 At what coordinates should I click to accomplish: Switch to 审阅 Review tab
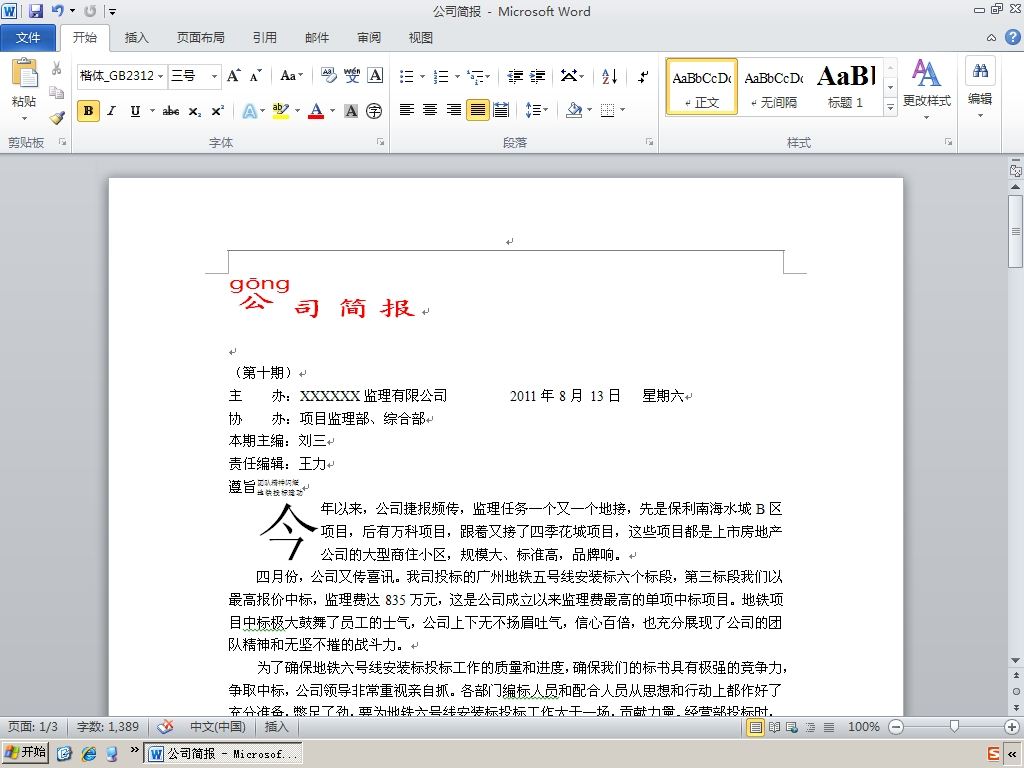tap(369, 37)
